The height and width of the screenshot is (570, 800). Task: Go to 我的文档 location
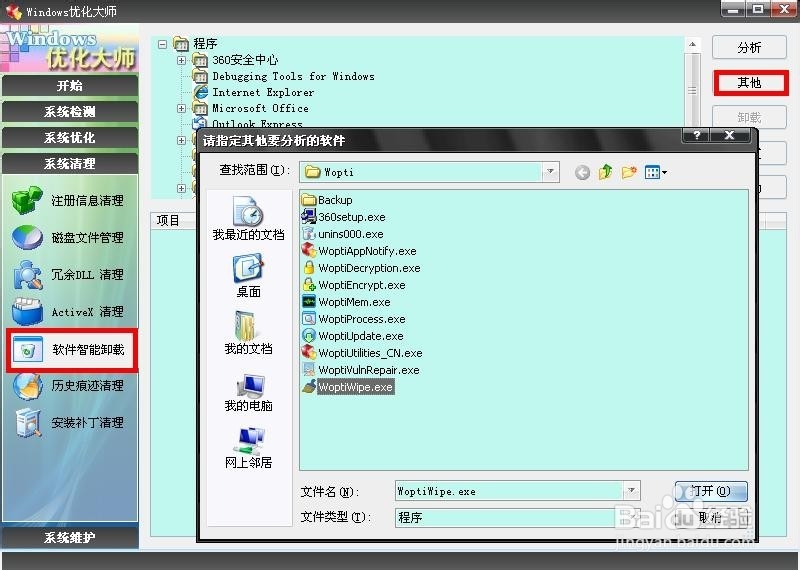tap(248, 333)
